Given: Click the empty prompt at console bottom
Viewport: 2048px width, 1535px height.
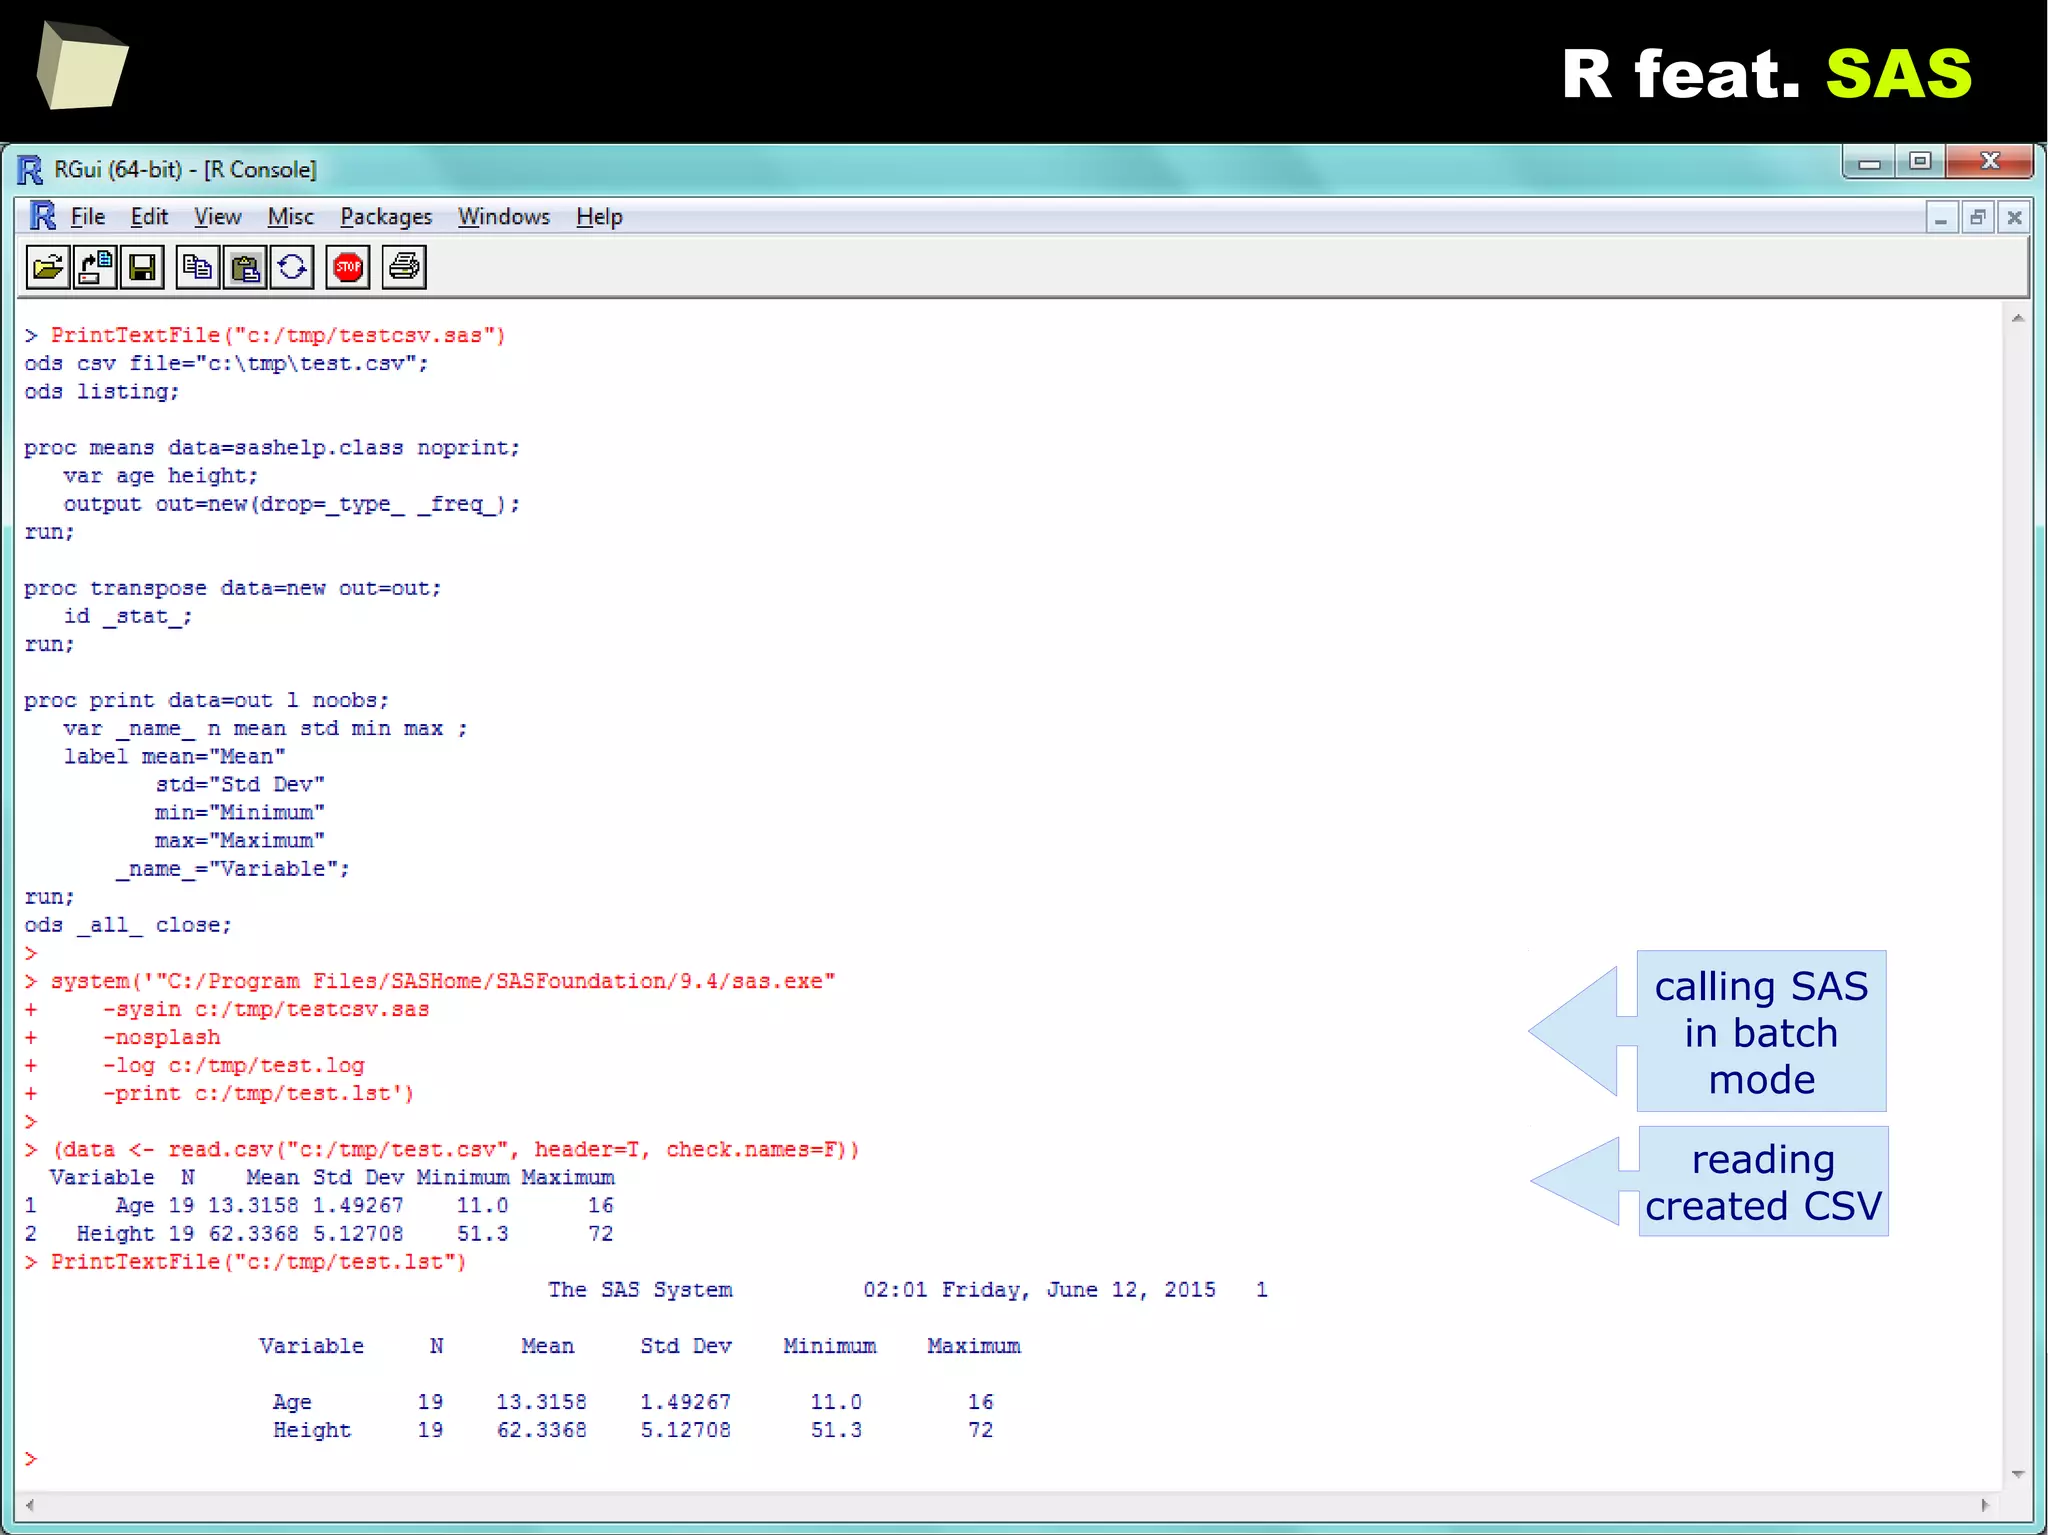Looking at the screenshot, I should pyautogui.click(x=31, y=1459).
